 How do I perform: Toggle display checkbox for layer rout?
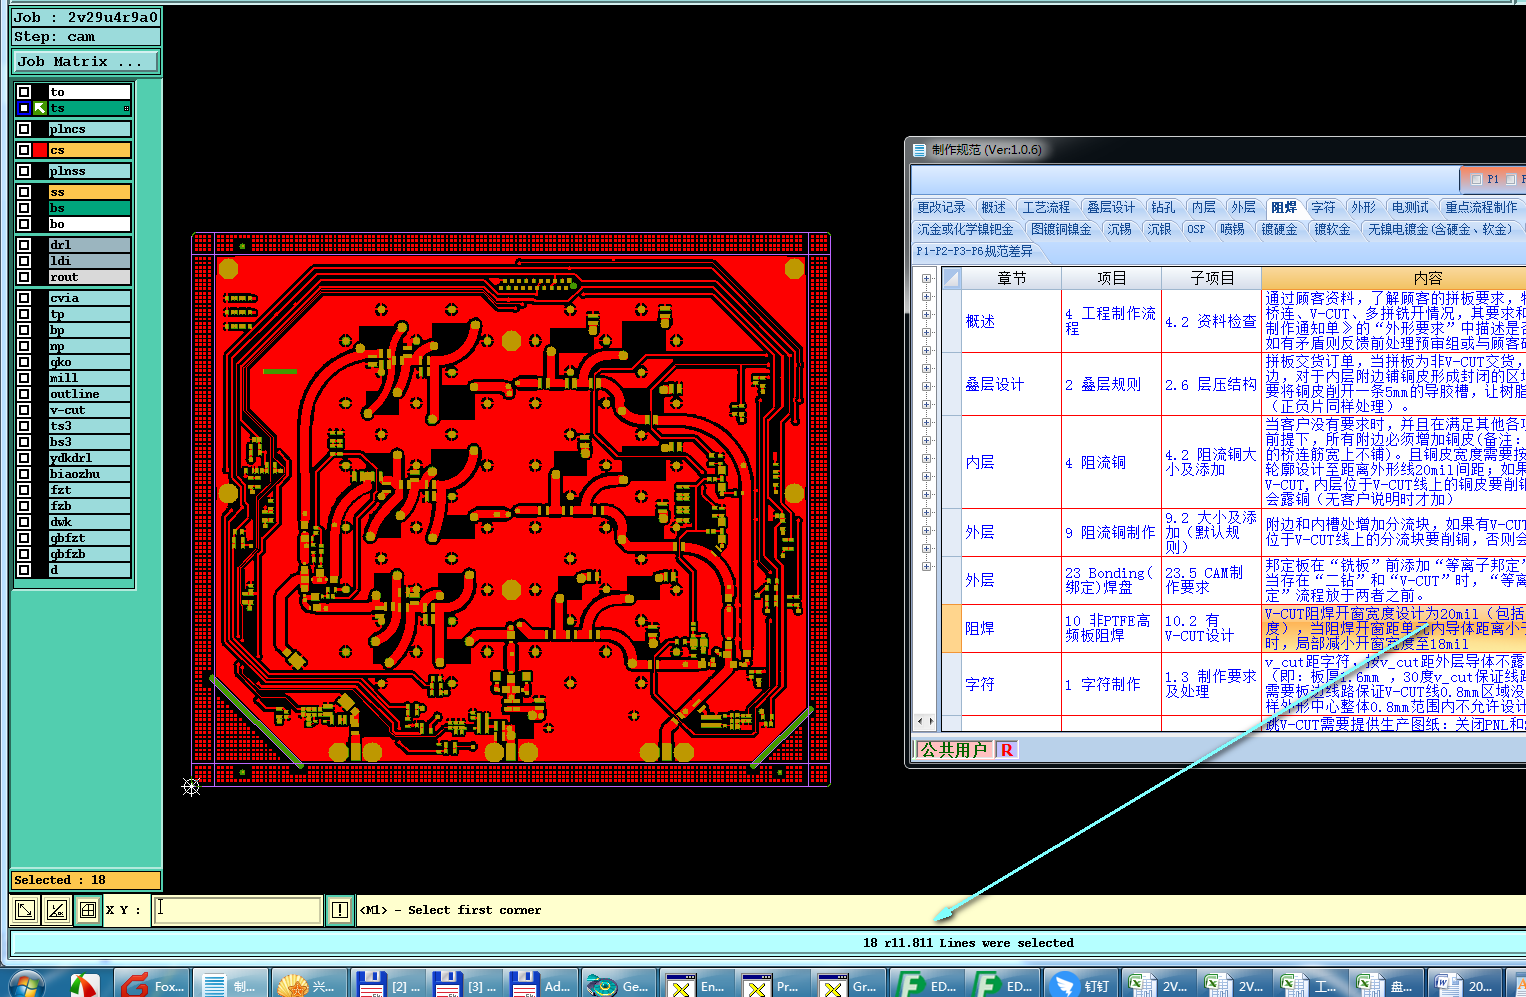tap(24, 277)
